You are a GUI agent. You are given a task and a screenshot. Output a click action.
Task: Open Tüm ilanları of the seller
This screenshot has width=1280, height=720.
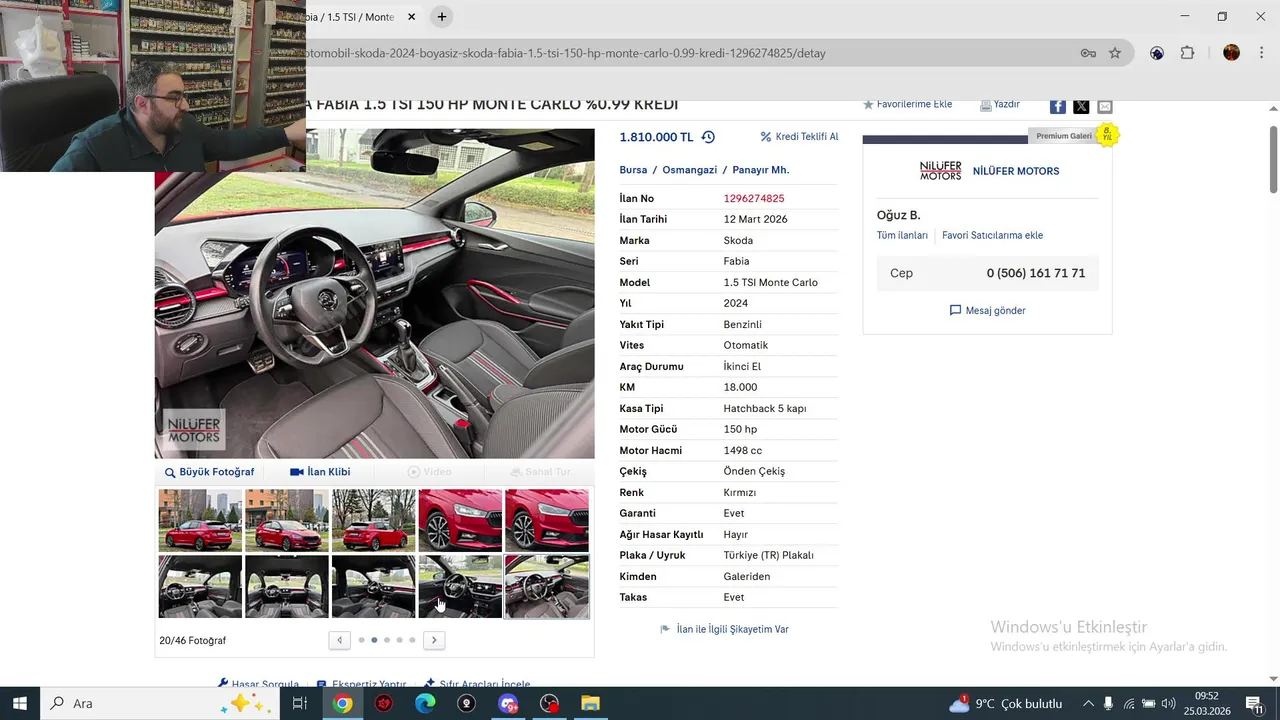902,236
